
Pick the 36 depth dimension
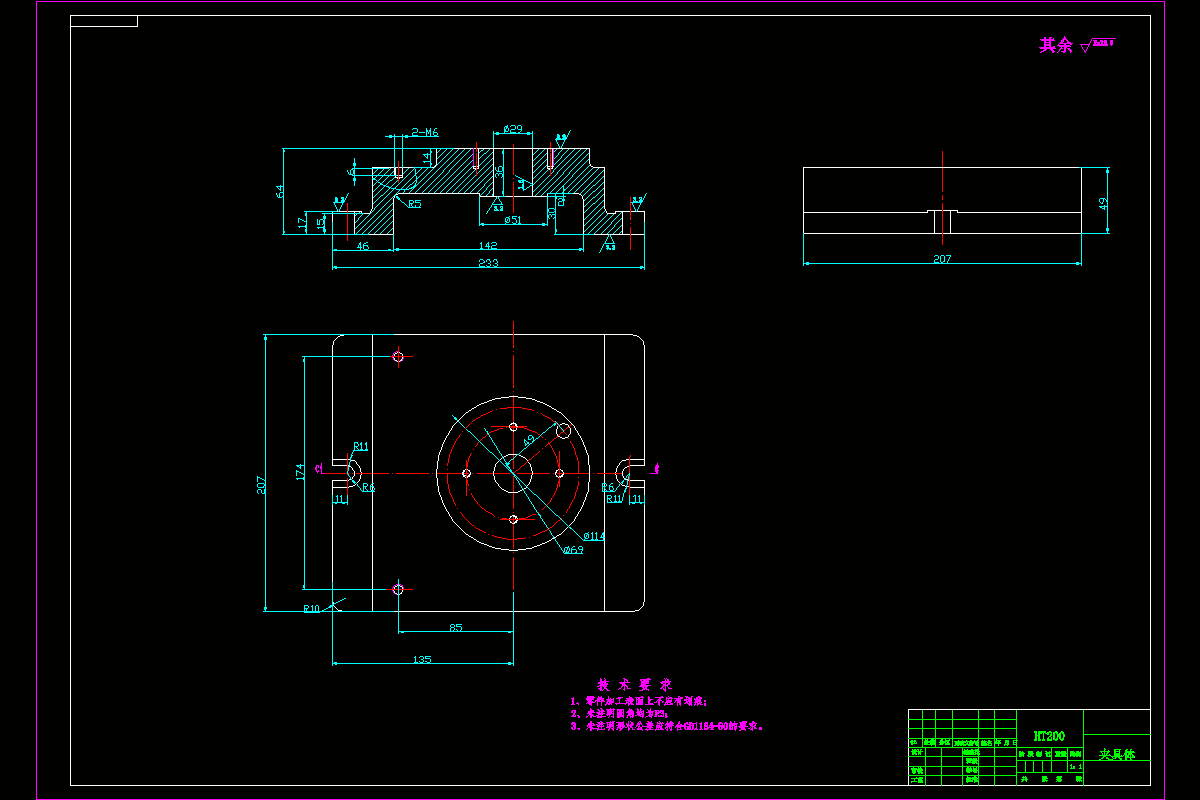pyautogui.click(x=500, y=172)
